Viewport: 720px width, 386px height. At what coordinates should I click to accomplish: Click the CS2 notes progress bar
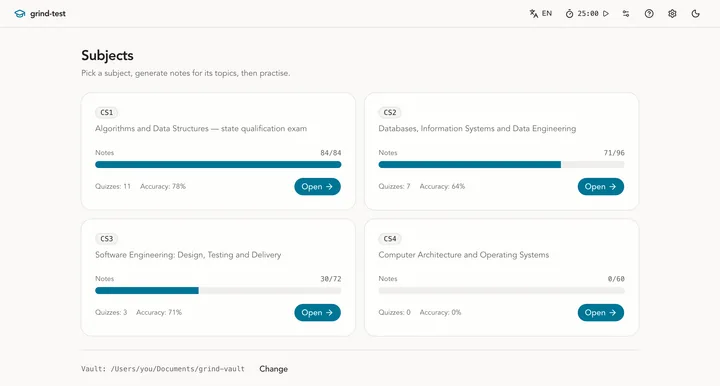(x=501, y=164)
